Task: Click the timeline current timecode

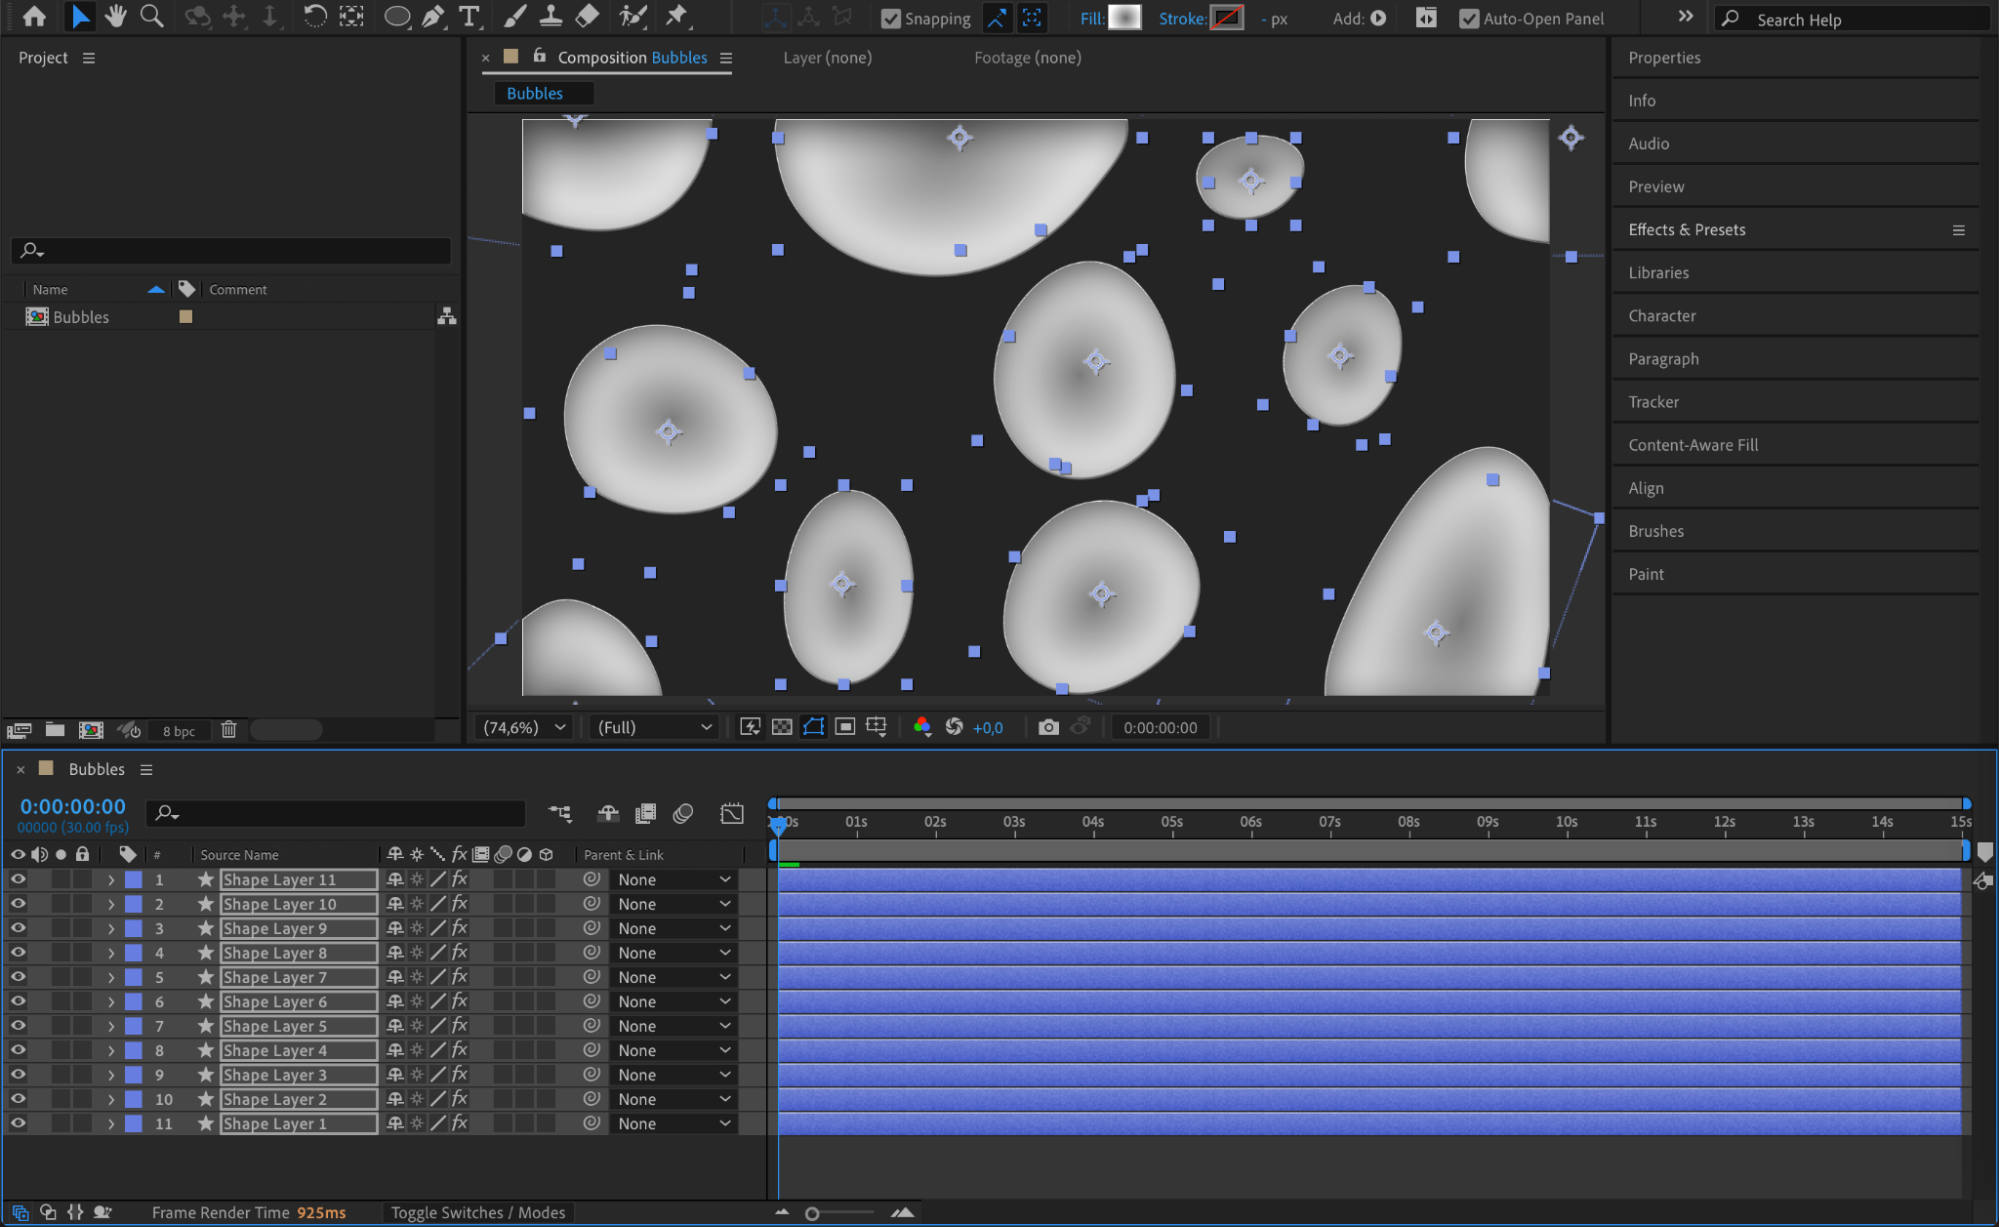Action: [73, 806]
